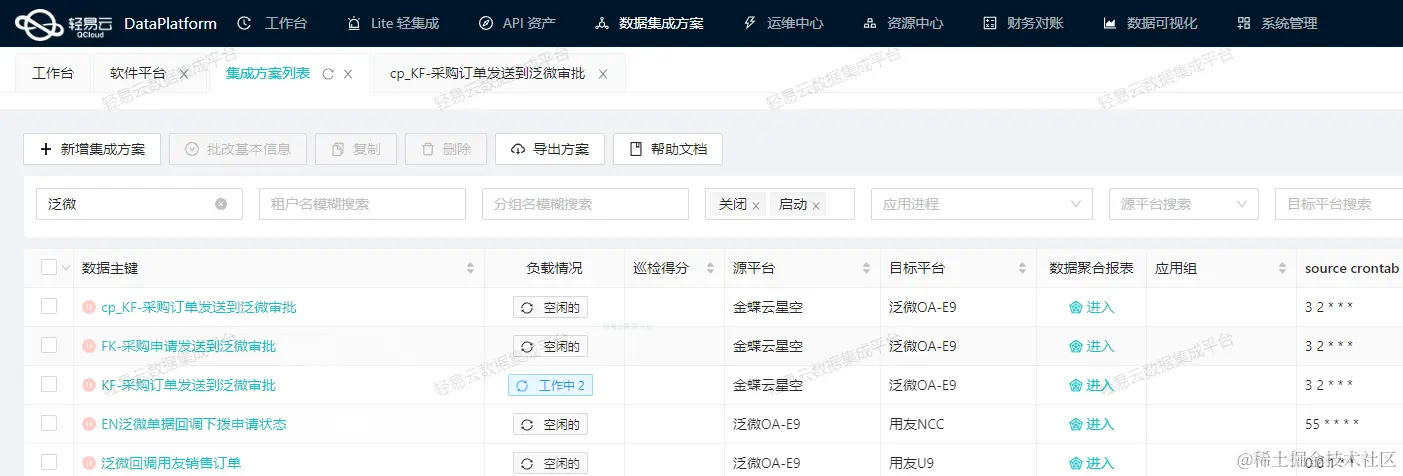Remove the 关闭 status tag
Screen dimensions: 1403x476
coord(756,205)
